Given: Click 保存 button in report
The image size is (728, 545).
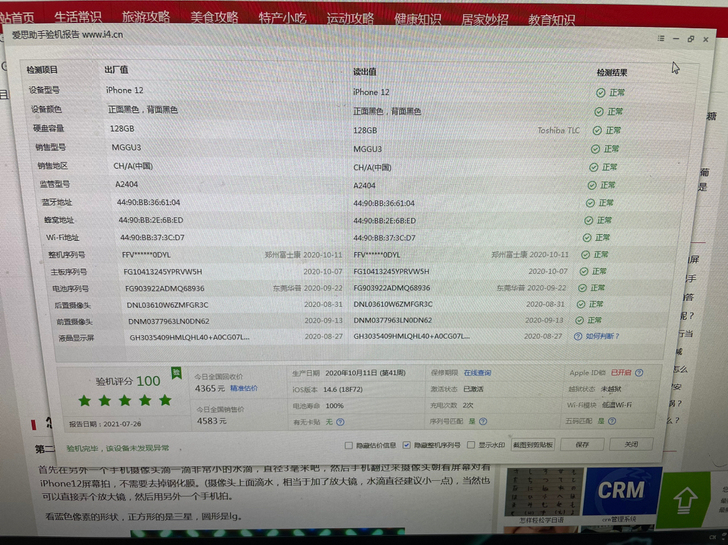Looking at the screenshot, I should coord(582,445).
